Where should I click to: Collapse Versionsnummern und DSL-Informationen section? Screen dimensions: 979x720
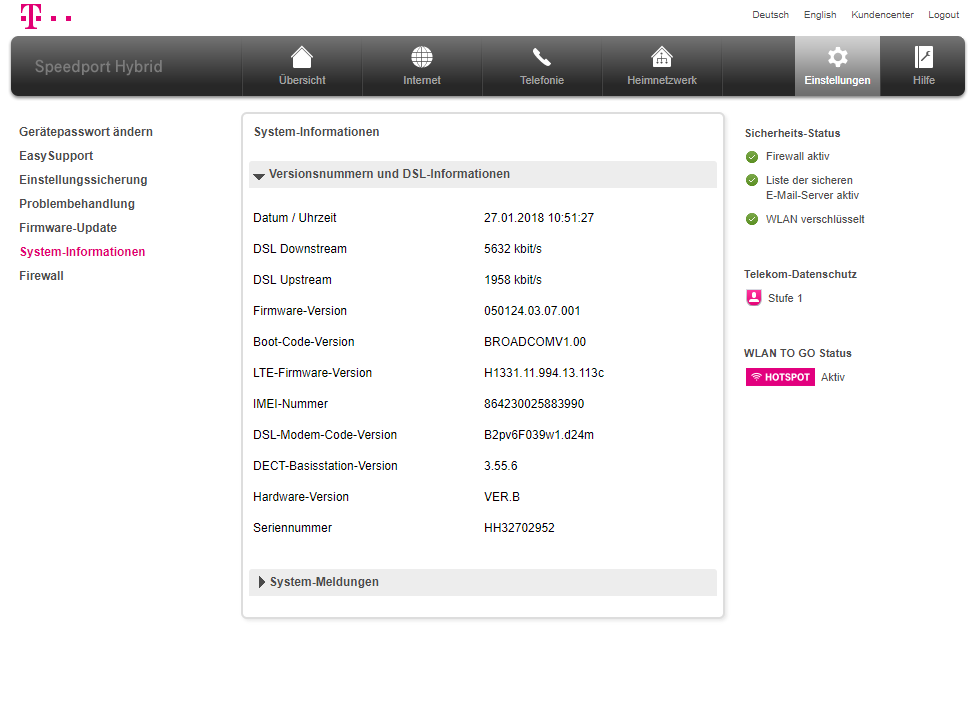[483, 174]
